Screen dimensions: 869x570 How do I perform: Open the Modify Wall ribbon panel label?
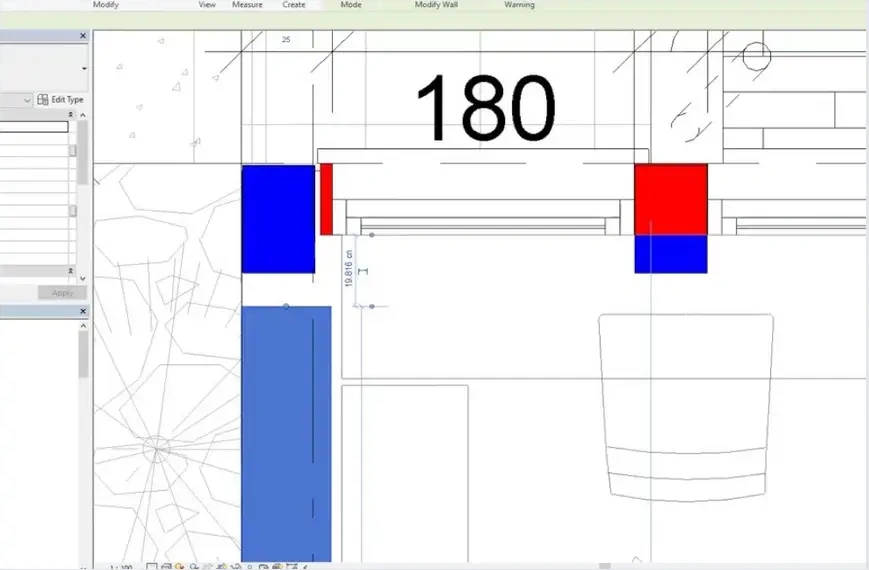click(x=436, y=4)
